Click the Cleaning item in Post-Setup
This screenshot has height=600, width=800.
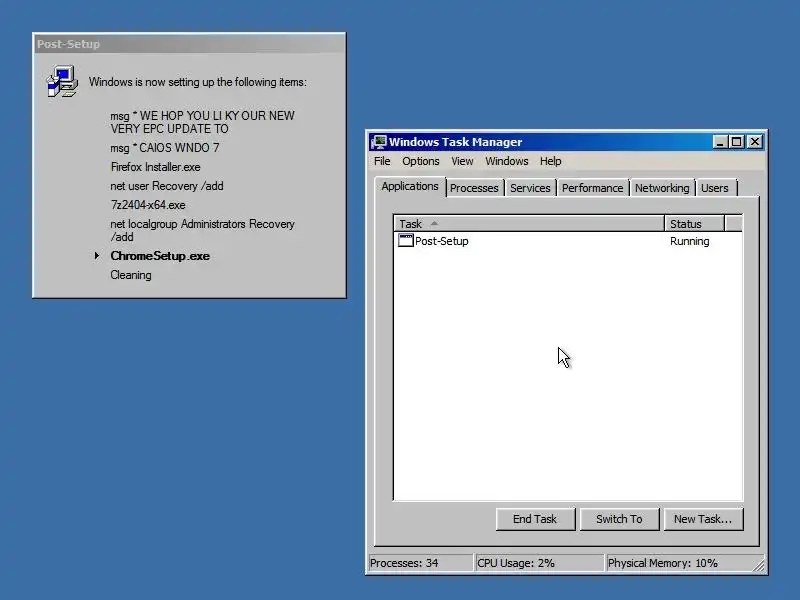(x=131, y=275)
